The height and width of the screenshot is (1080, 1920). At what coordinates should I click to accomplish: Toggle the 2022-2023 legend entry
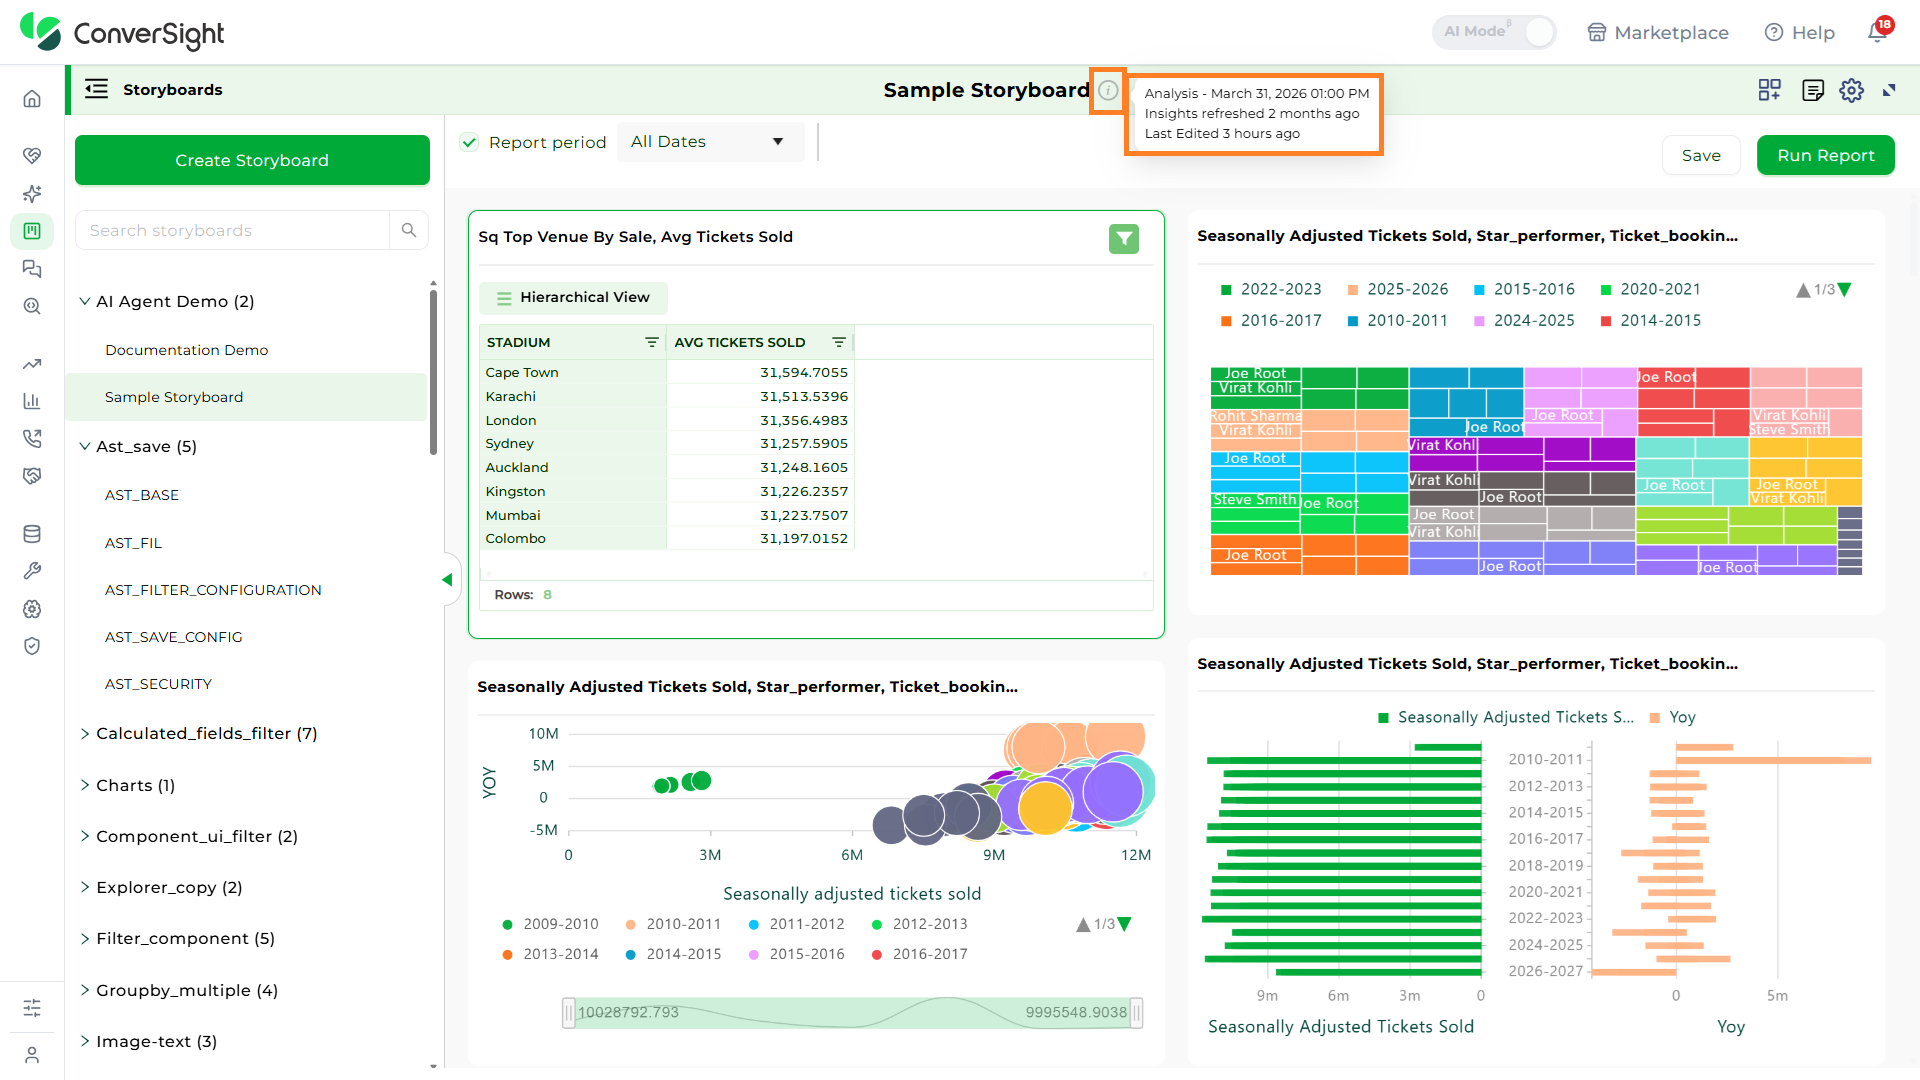[x=1270, y=289]
